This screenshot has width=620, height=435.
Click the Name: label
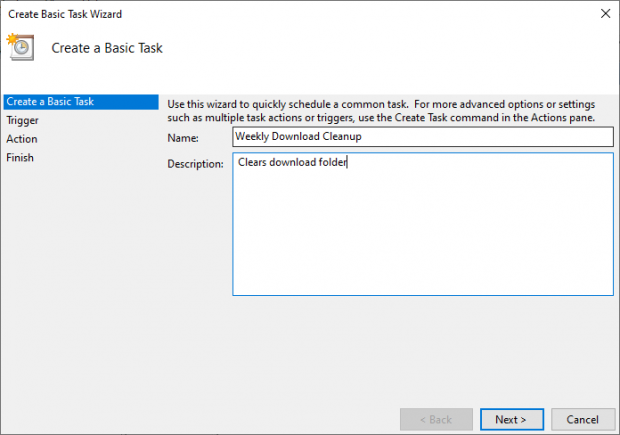(x=183, y=138)
